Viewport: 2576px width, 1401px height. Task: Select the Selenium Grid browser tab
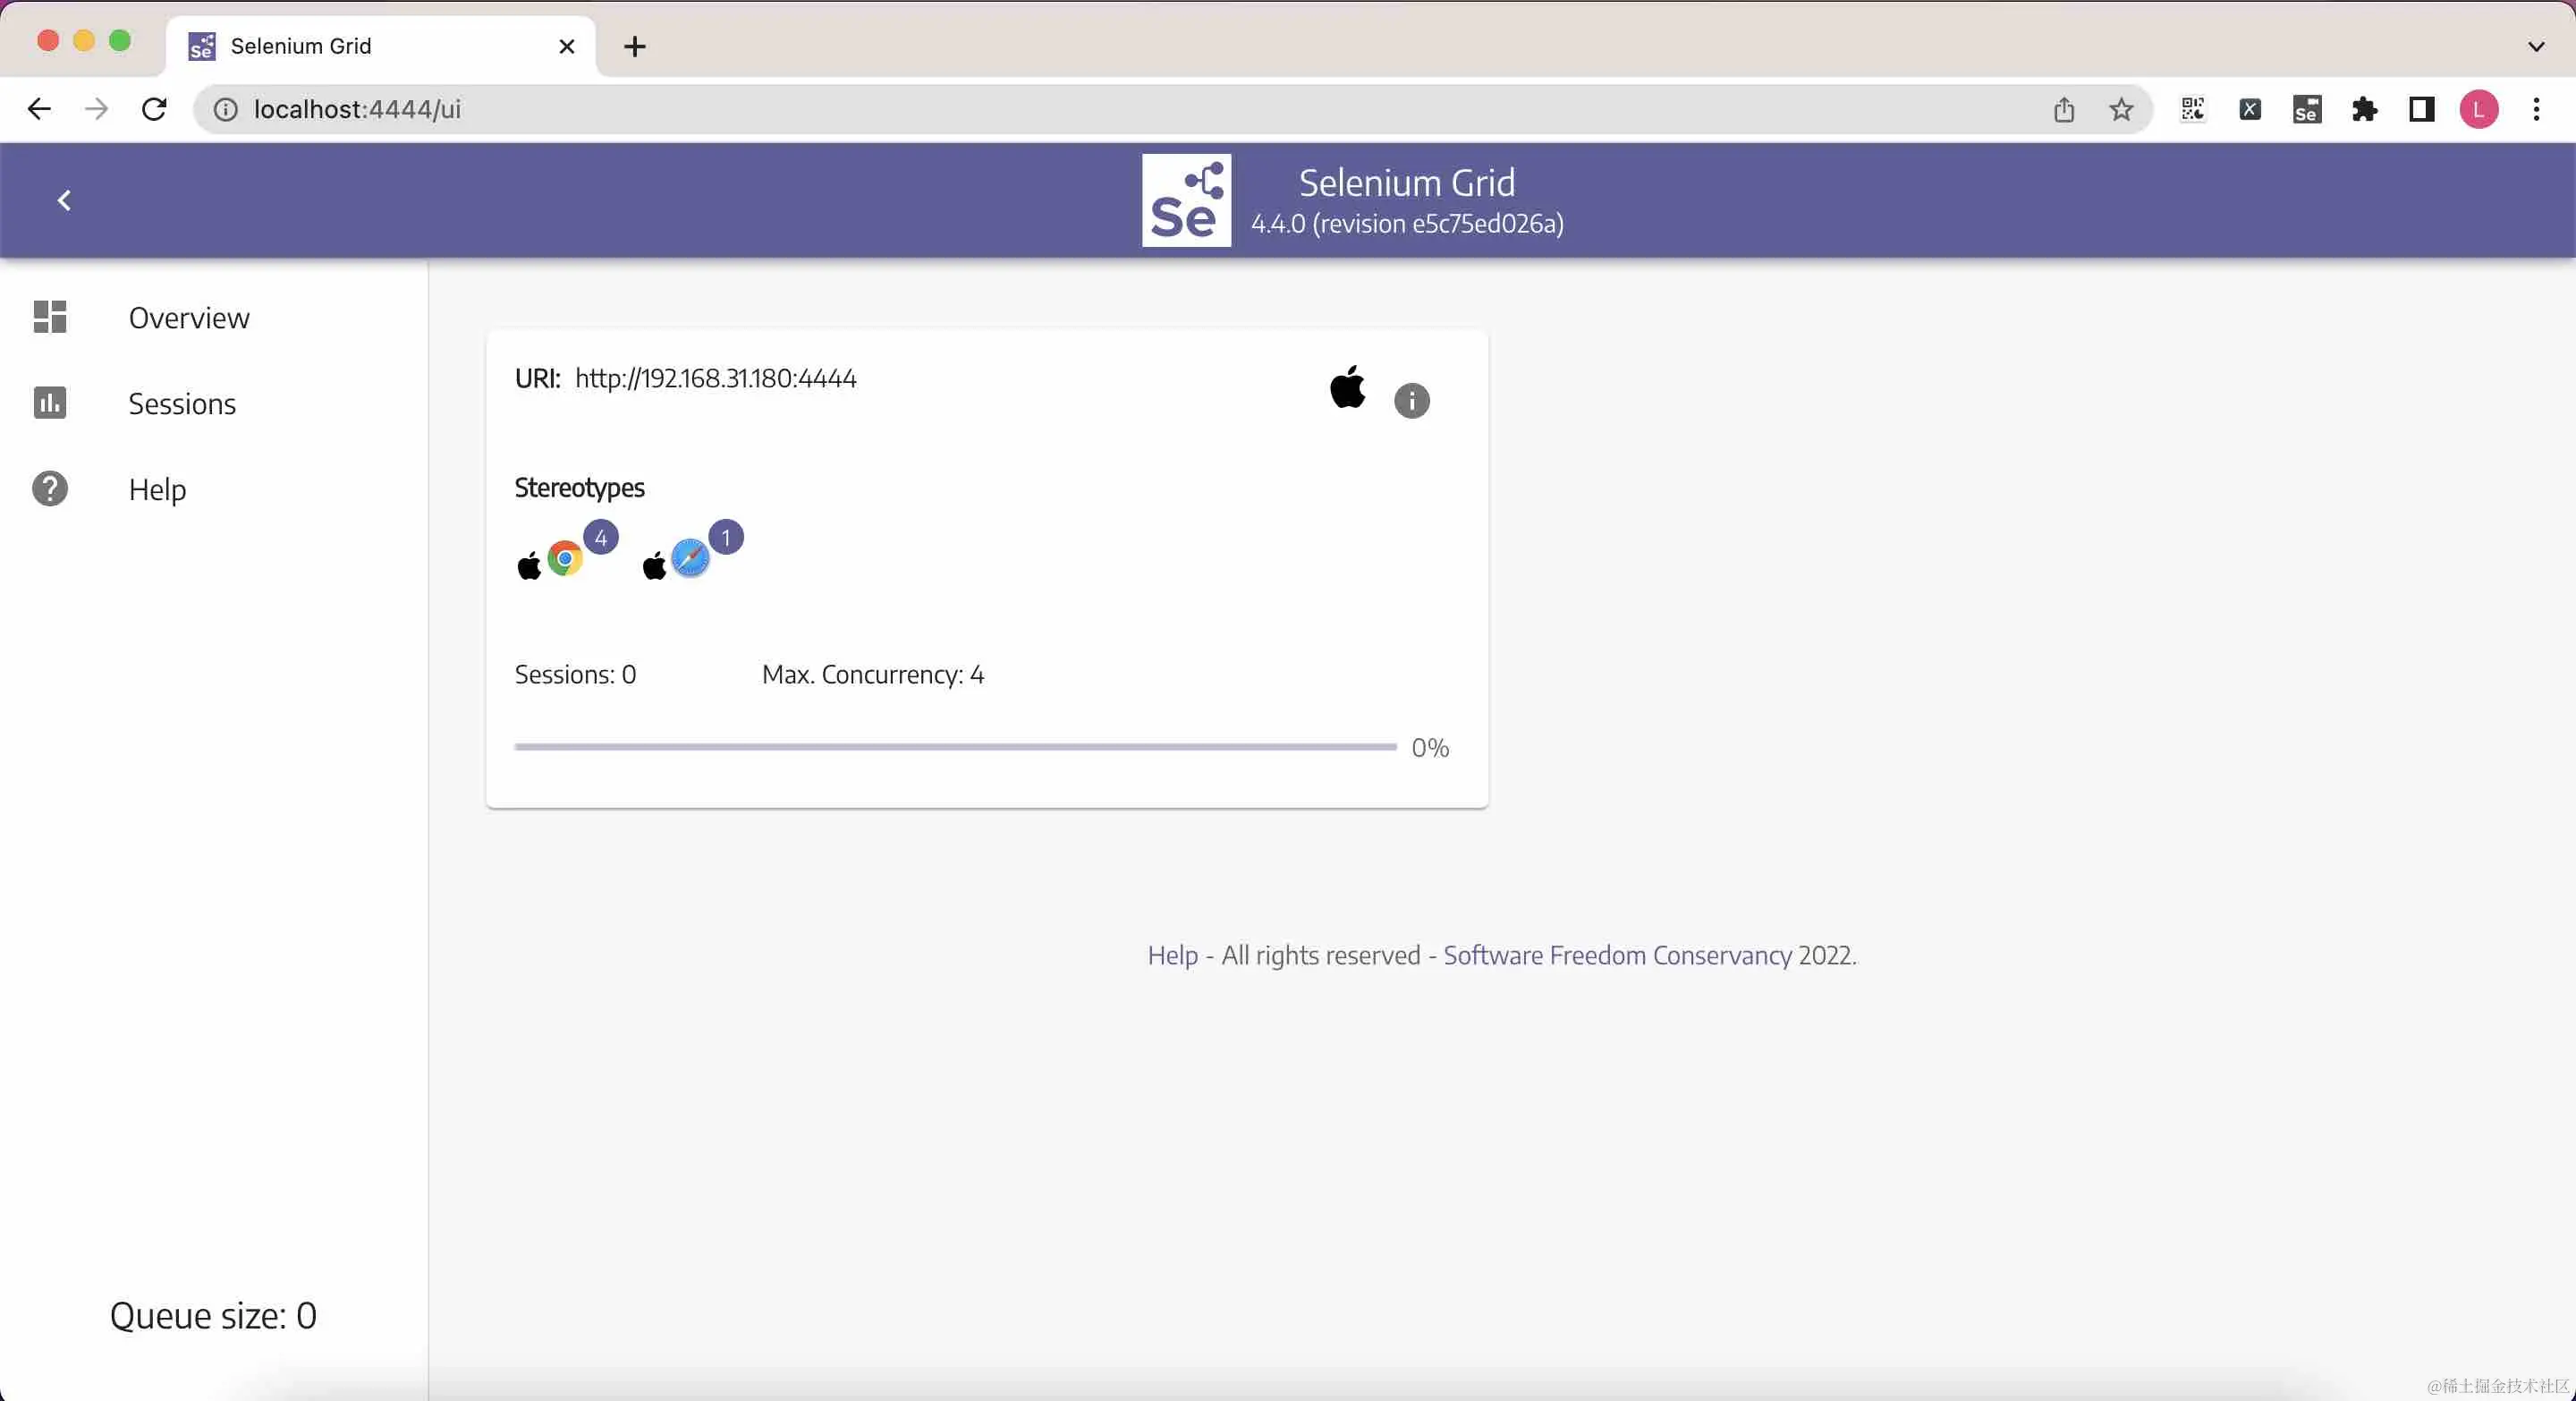coord(380,46)
